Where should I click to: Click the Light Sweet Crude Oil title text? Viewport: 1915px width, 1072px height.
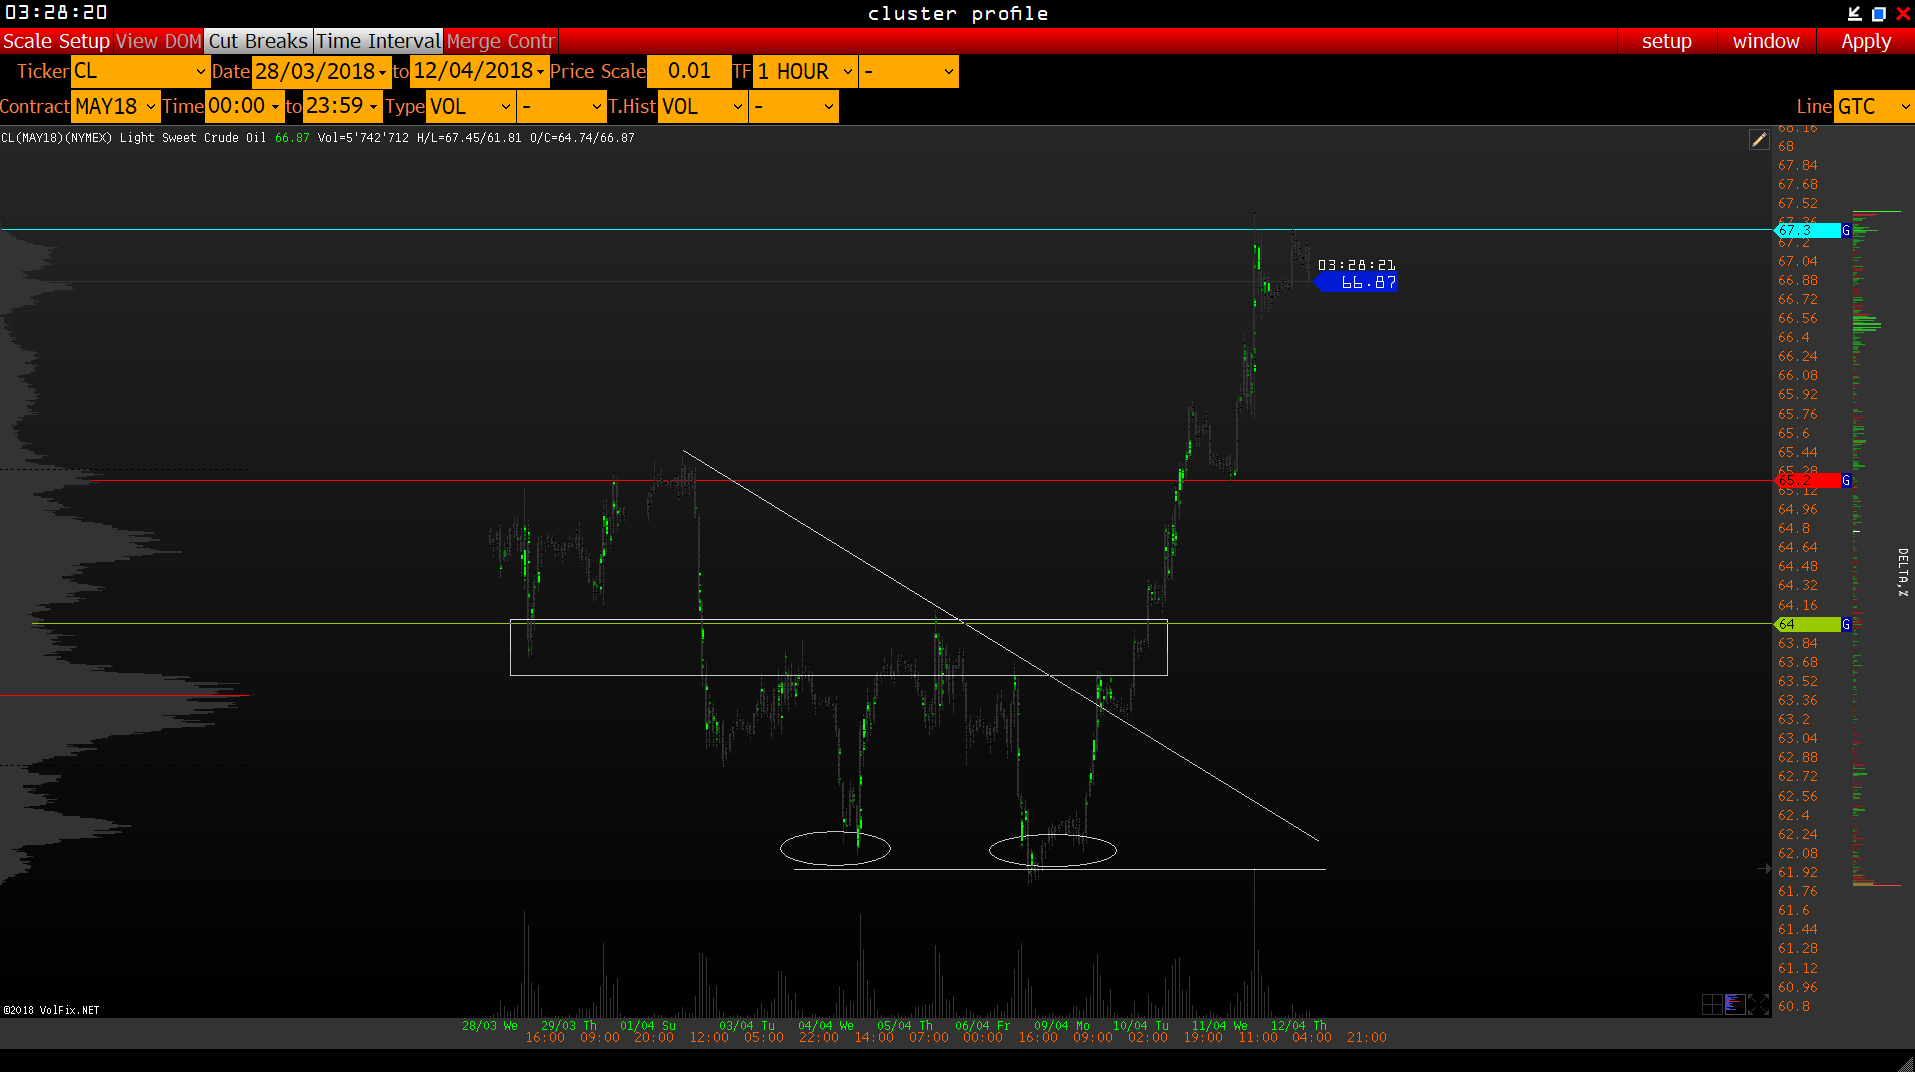[193, 138]
